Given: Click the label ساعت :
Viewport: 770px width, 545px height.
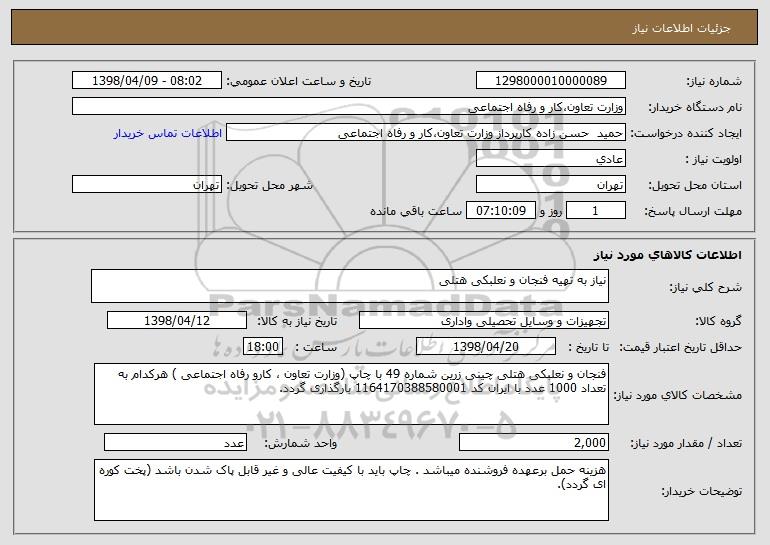Looking at the screenshot, I should tap(316, 347).
